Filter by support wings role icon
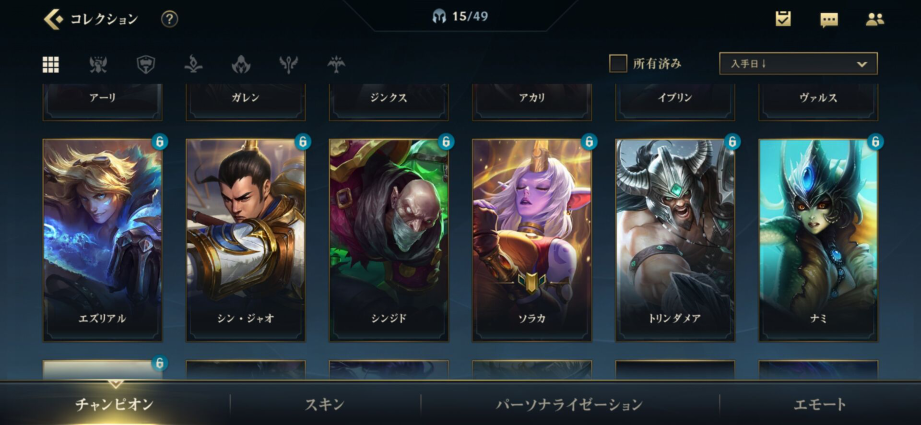This screenshot has width=921, height=425. pyautogui.click(x=289, y=65)
